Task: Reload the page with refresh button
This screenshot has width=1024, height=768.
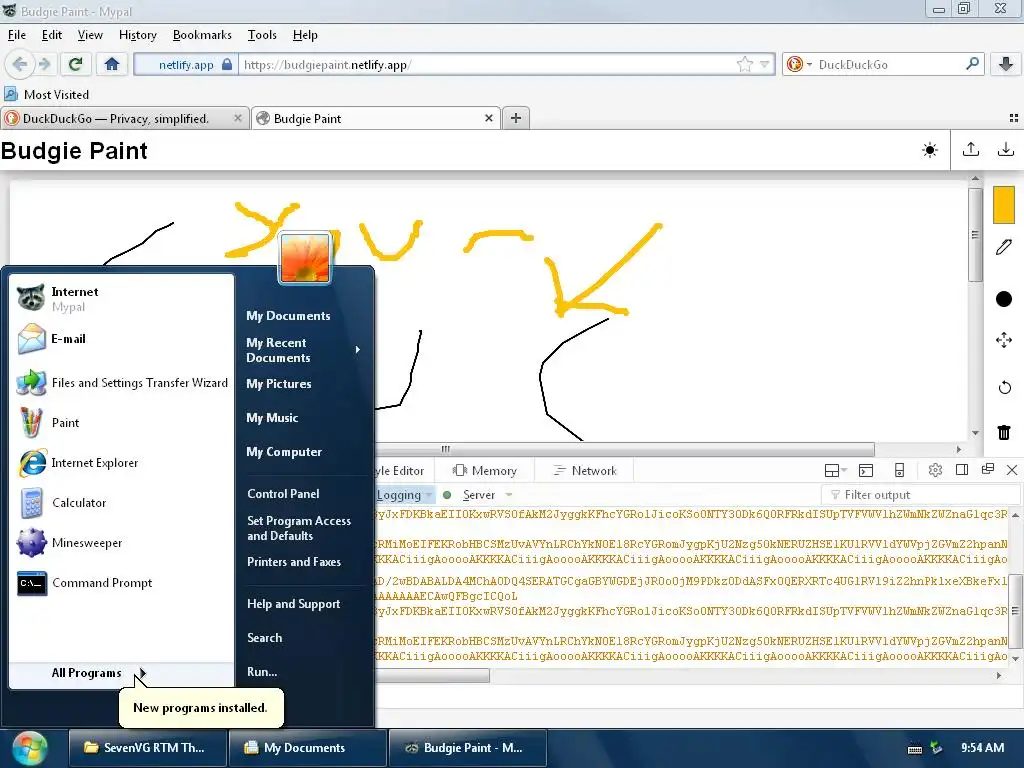Action: (x=75, y=64)
